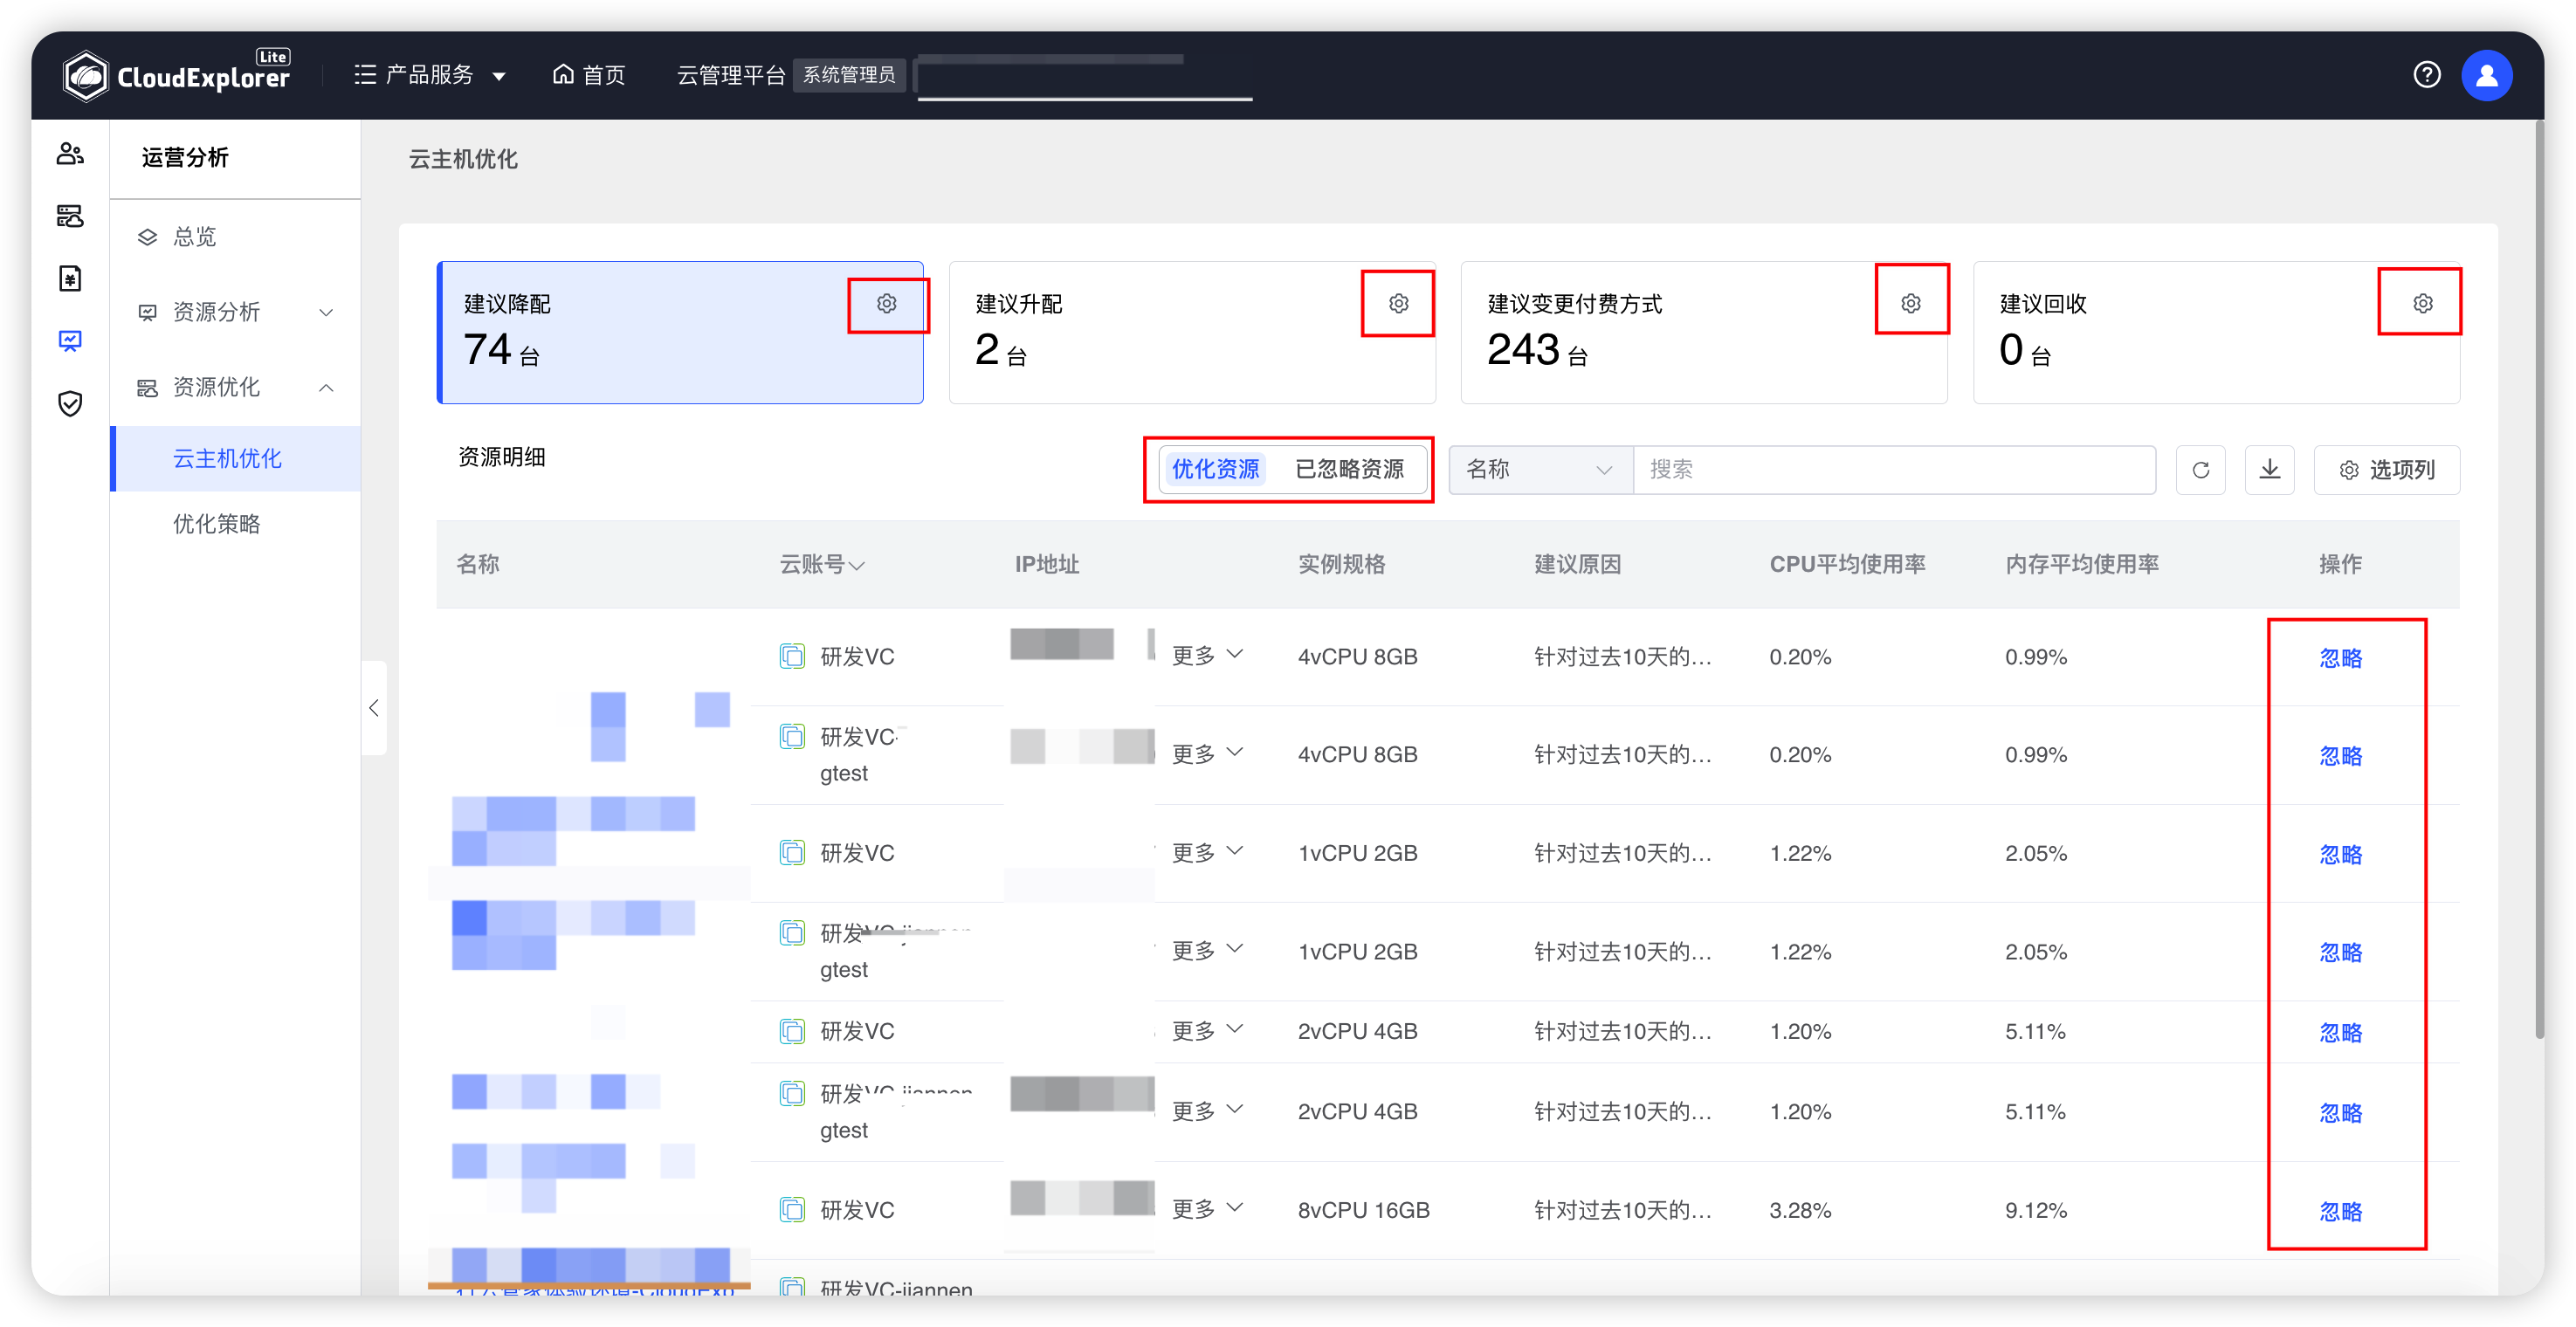2576x1327 pixels.
Task: Open the user management sidebar icon
Action: [x=70, y=154]
